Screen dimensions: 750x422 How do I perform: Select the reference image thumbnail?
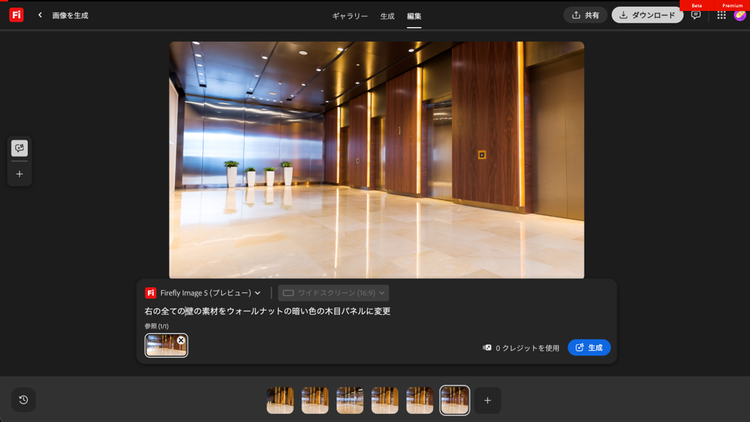click(x=166, y=345)
